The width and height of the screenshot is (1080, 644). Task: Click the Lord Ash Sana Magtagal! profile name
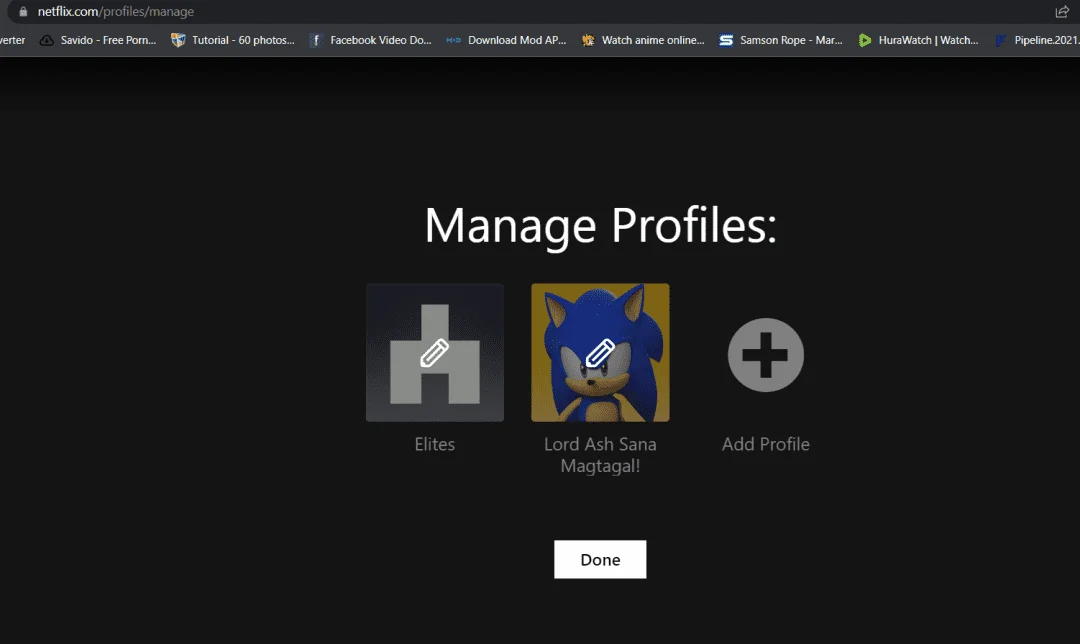[600, 455]
